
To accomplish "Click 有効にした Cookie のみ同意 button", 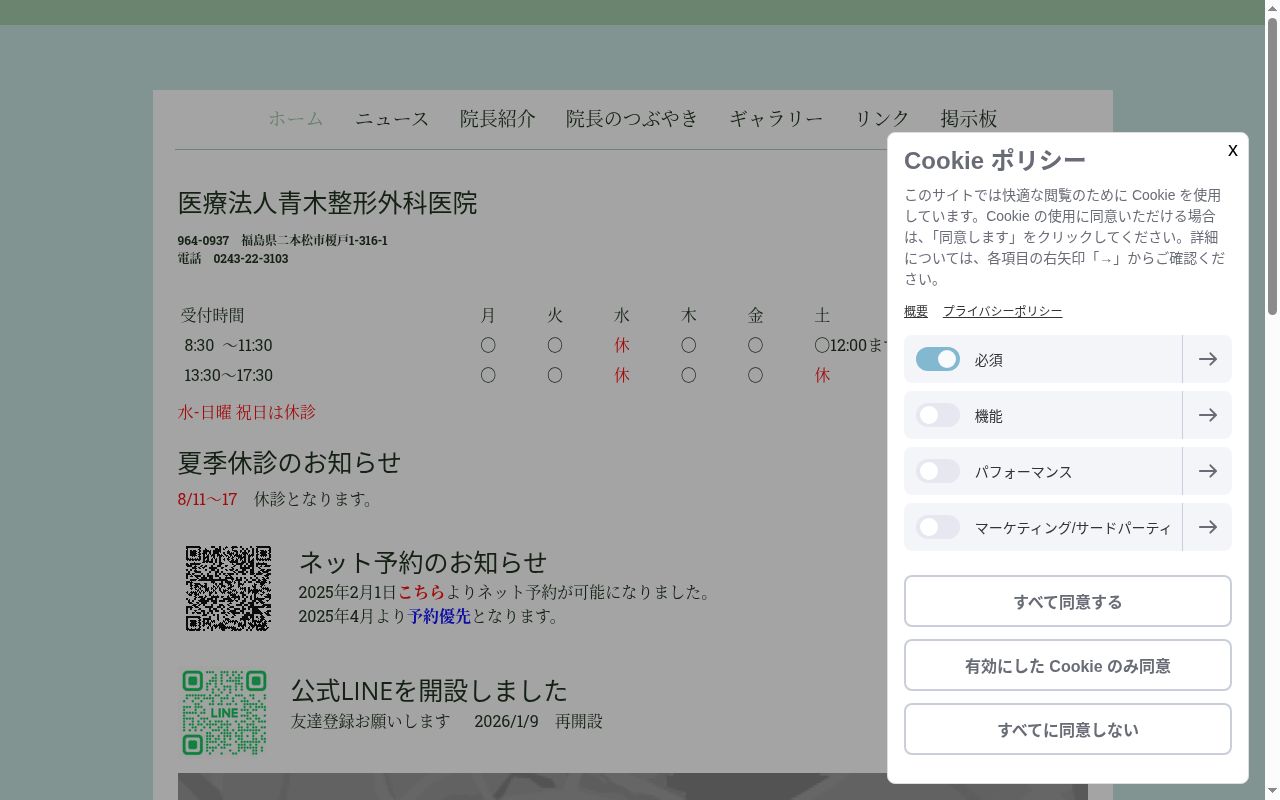I will 1068,665.
